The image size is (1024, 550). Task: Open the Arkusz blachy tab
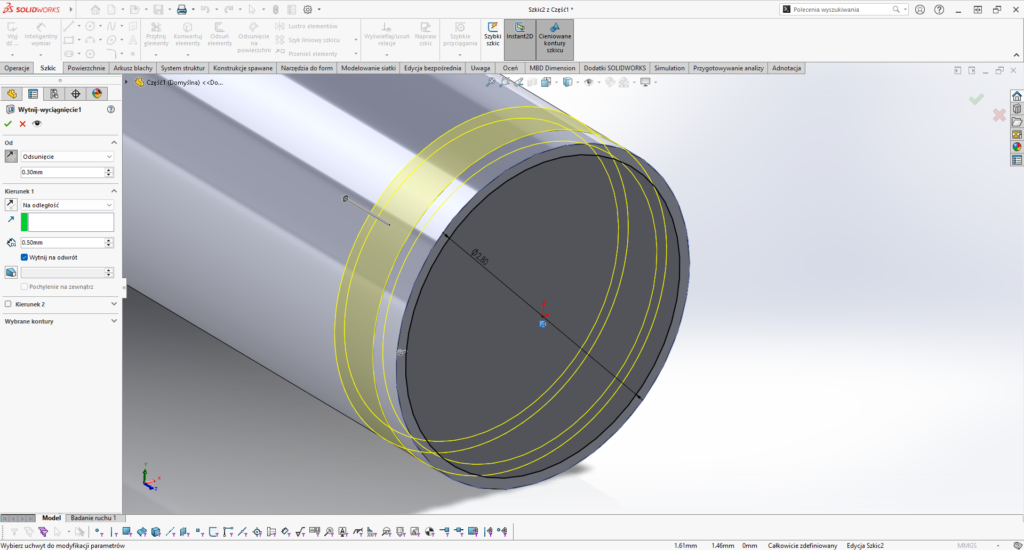[x=133, y=68]
